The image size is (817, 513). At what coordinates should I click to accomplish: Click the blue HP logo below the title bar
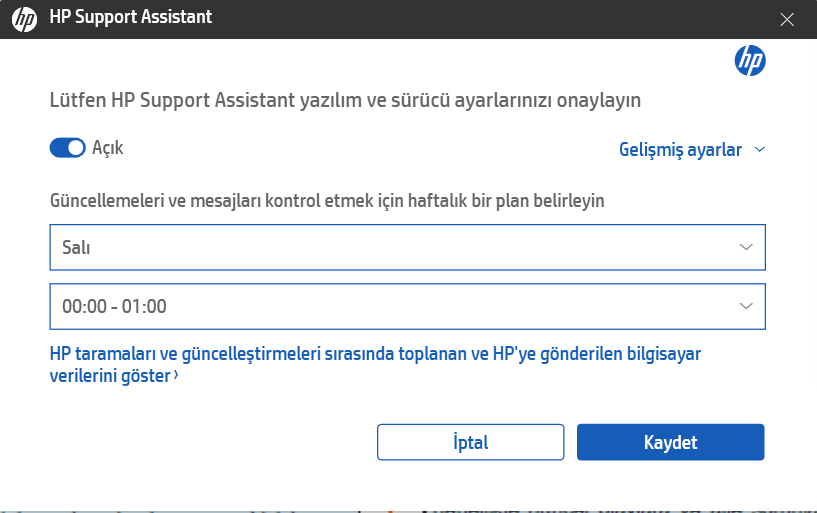coord(750,60)
